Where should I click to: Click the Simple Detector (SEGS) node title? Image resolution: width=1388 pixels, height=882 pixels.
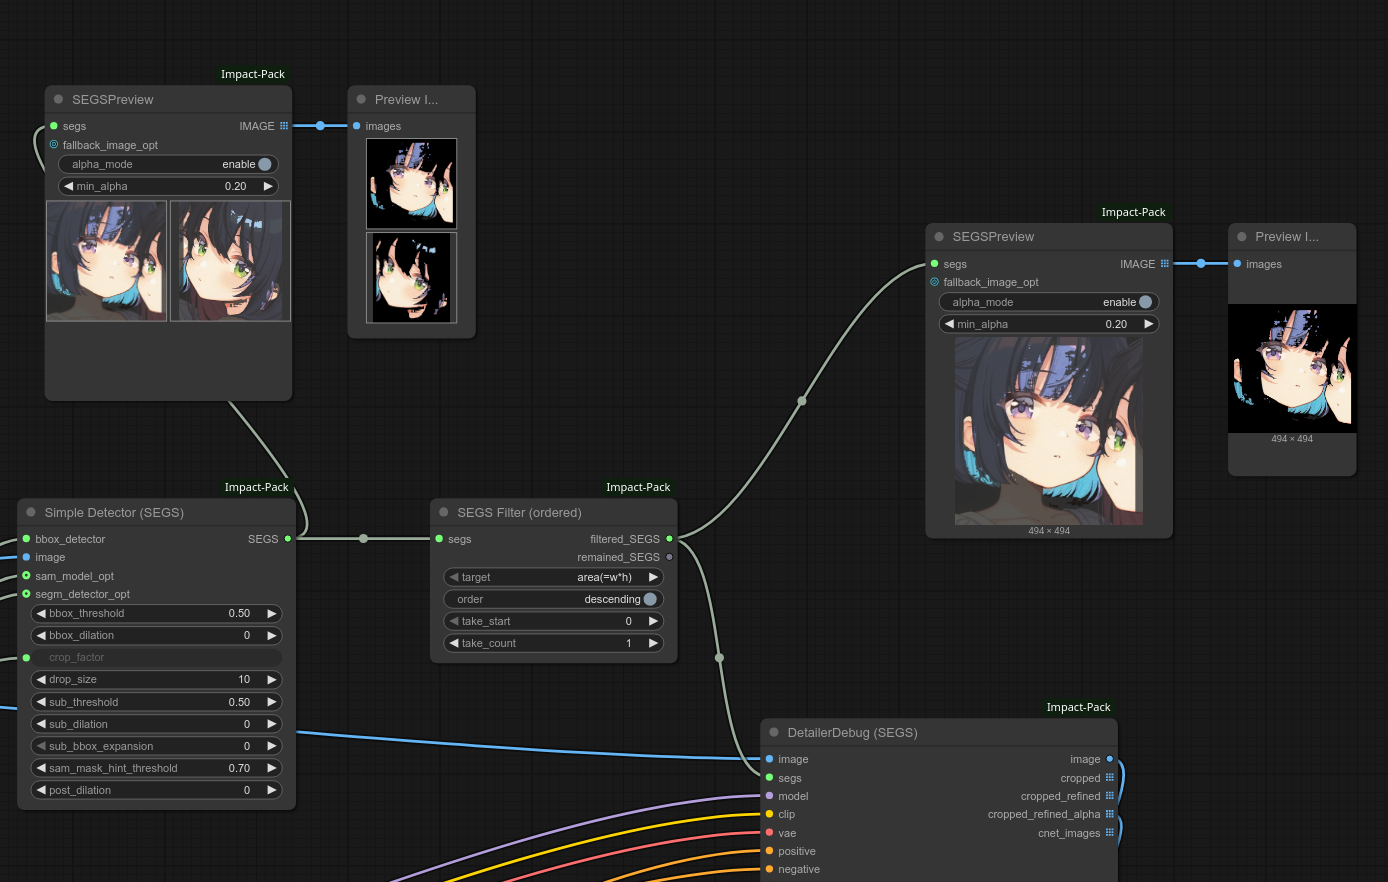(x=114, y=512)
